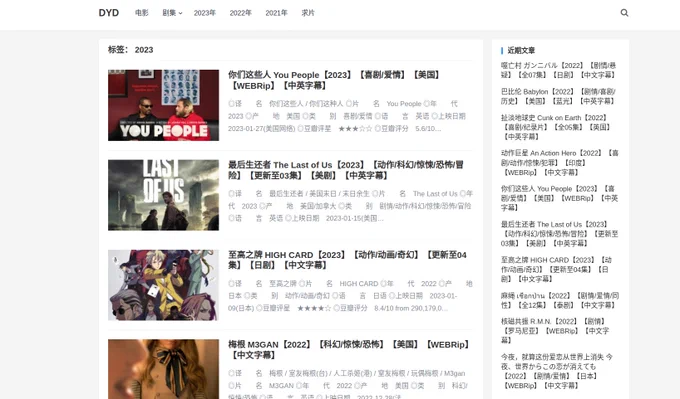Open article title 梅根 M3GAN
The height and width of the screenshot is (399, 680).
click(350, 350)
